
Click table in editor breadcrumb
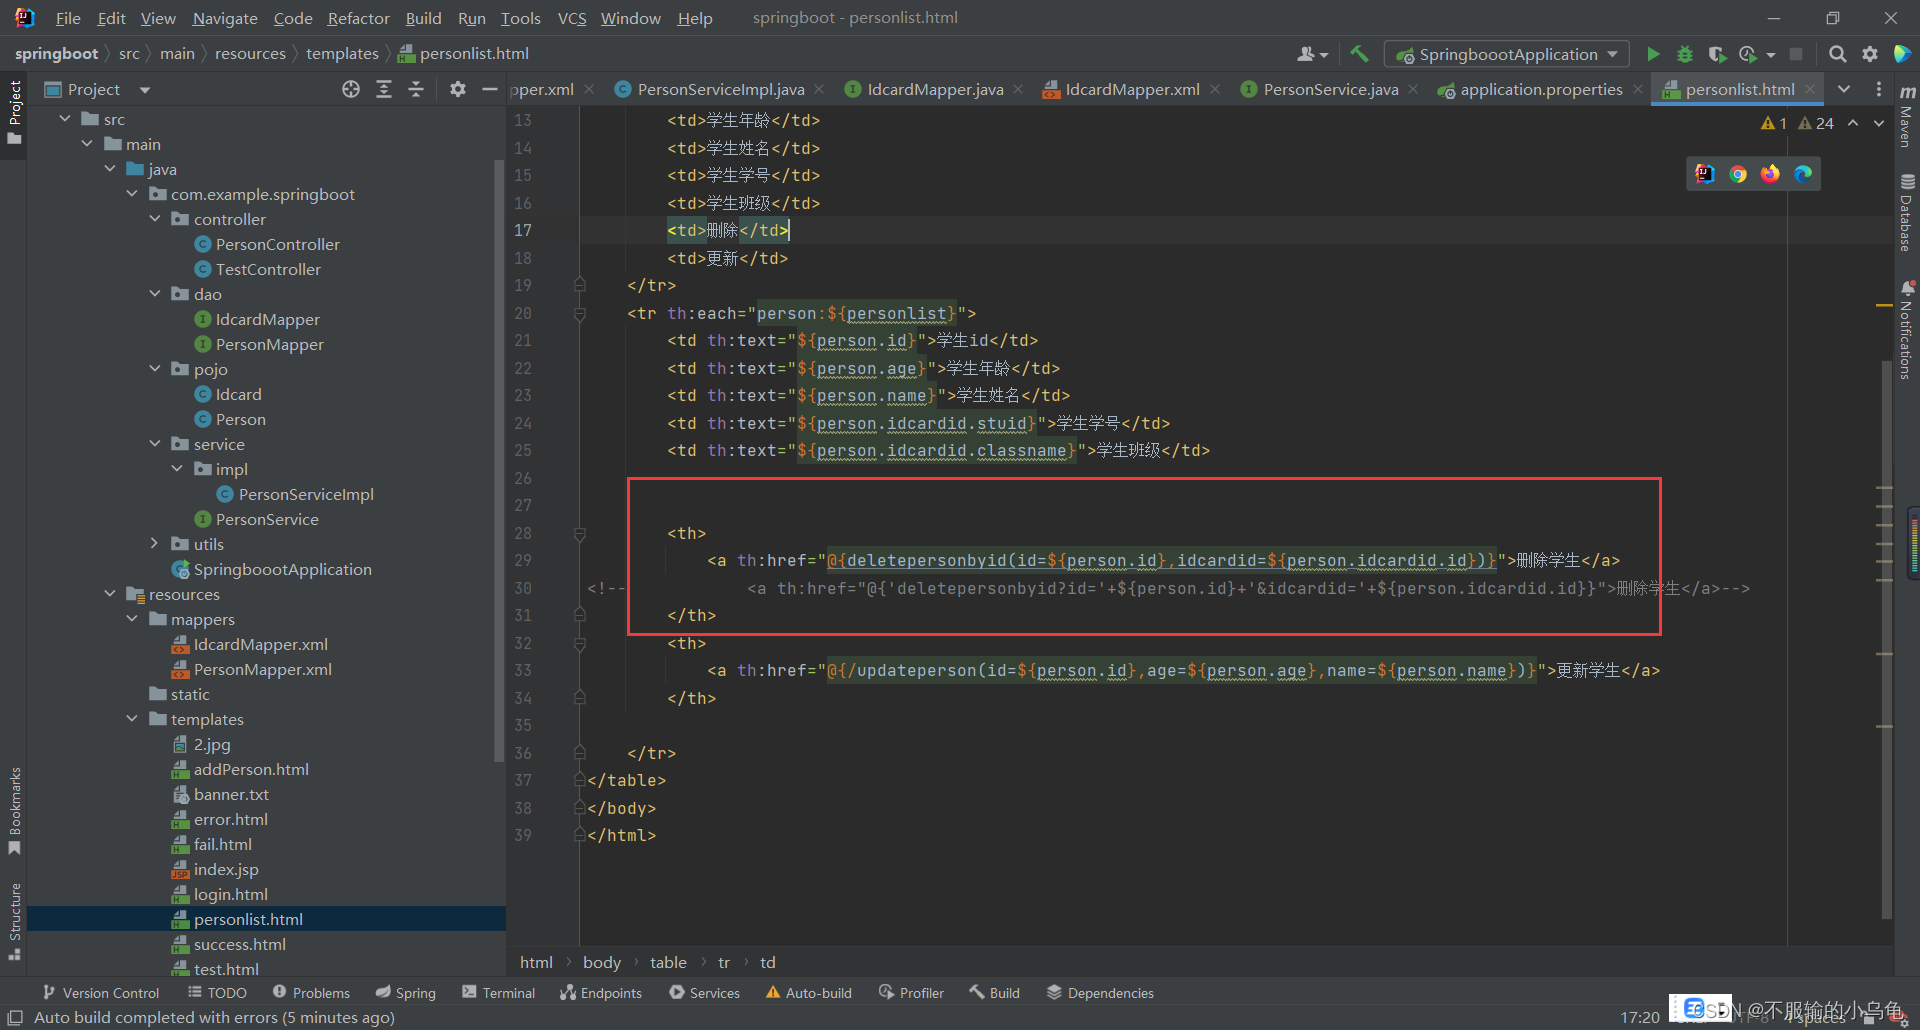click(x=668, y=962)
